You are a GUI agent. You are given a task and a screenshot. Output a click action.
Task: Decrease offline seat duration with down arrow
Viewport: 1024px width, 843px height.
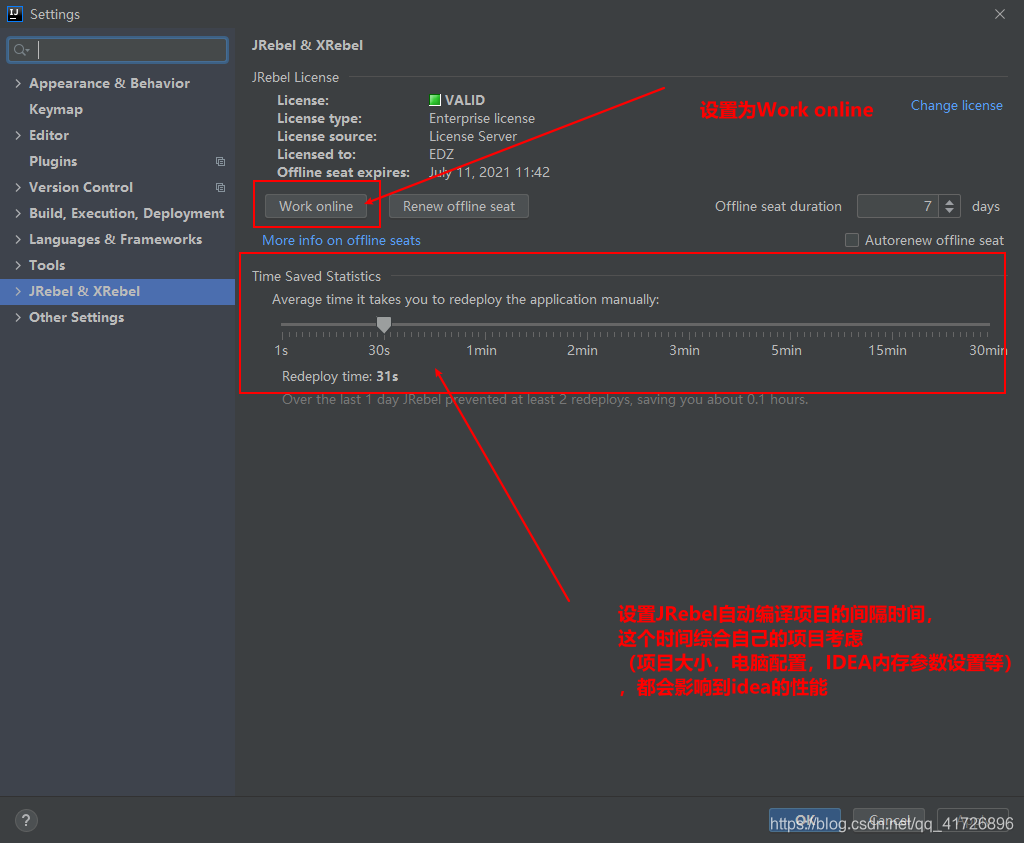pyautogui.click(x=950, y=212)
